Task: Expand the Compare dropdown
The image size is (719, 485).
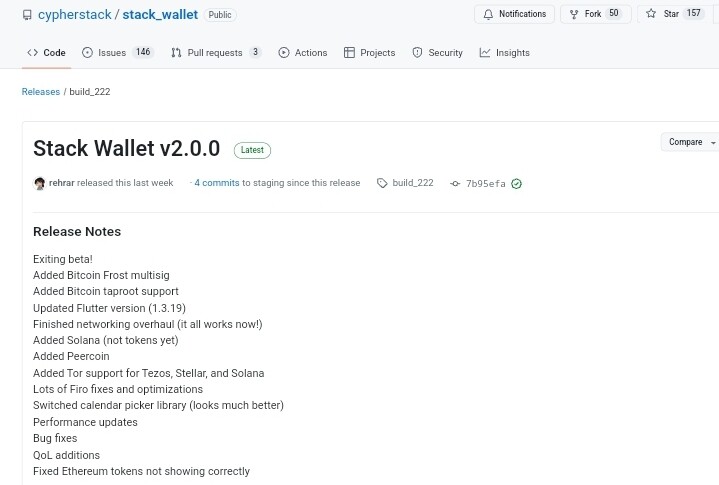Action: [x=691, y=142]
